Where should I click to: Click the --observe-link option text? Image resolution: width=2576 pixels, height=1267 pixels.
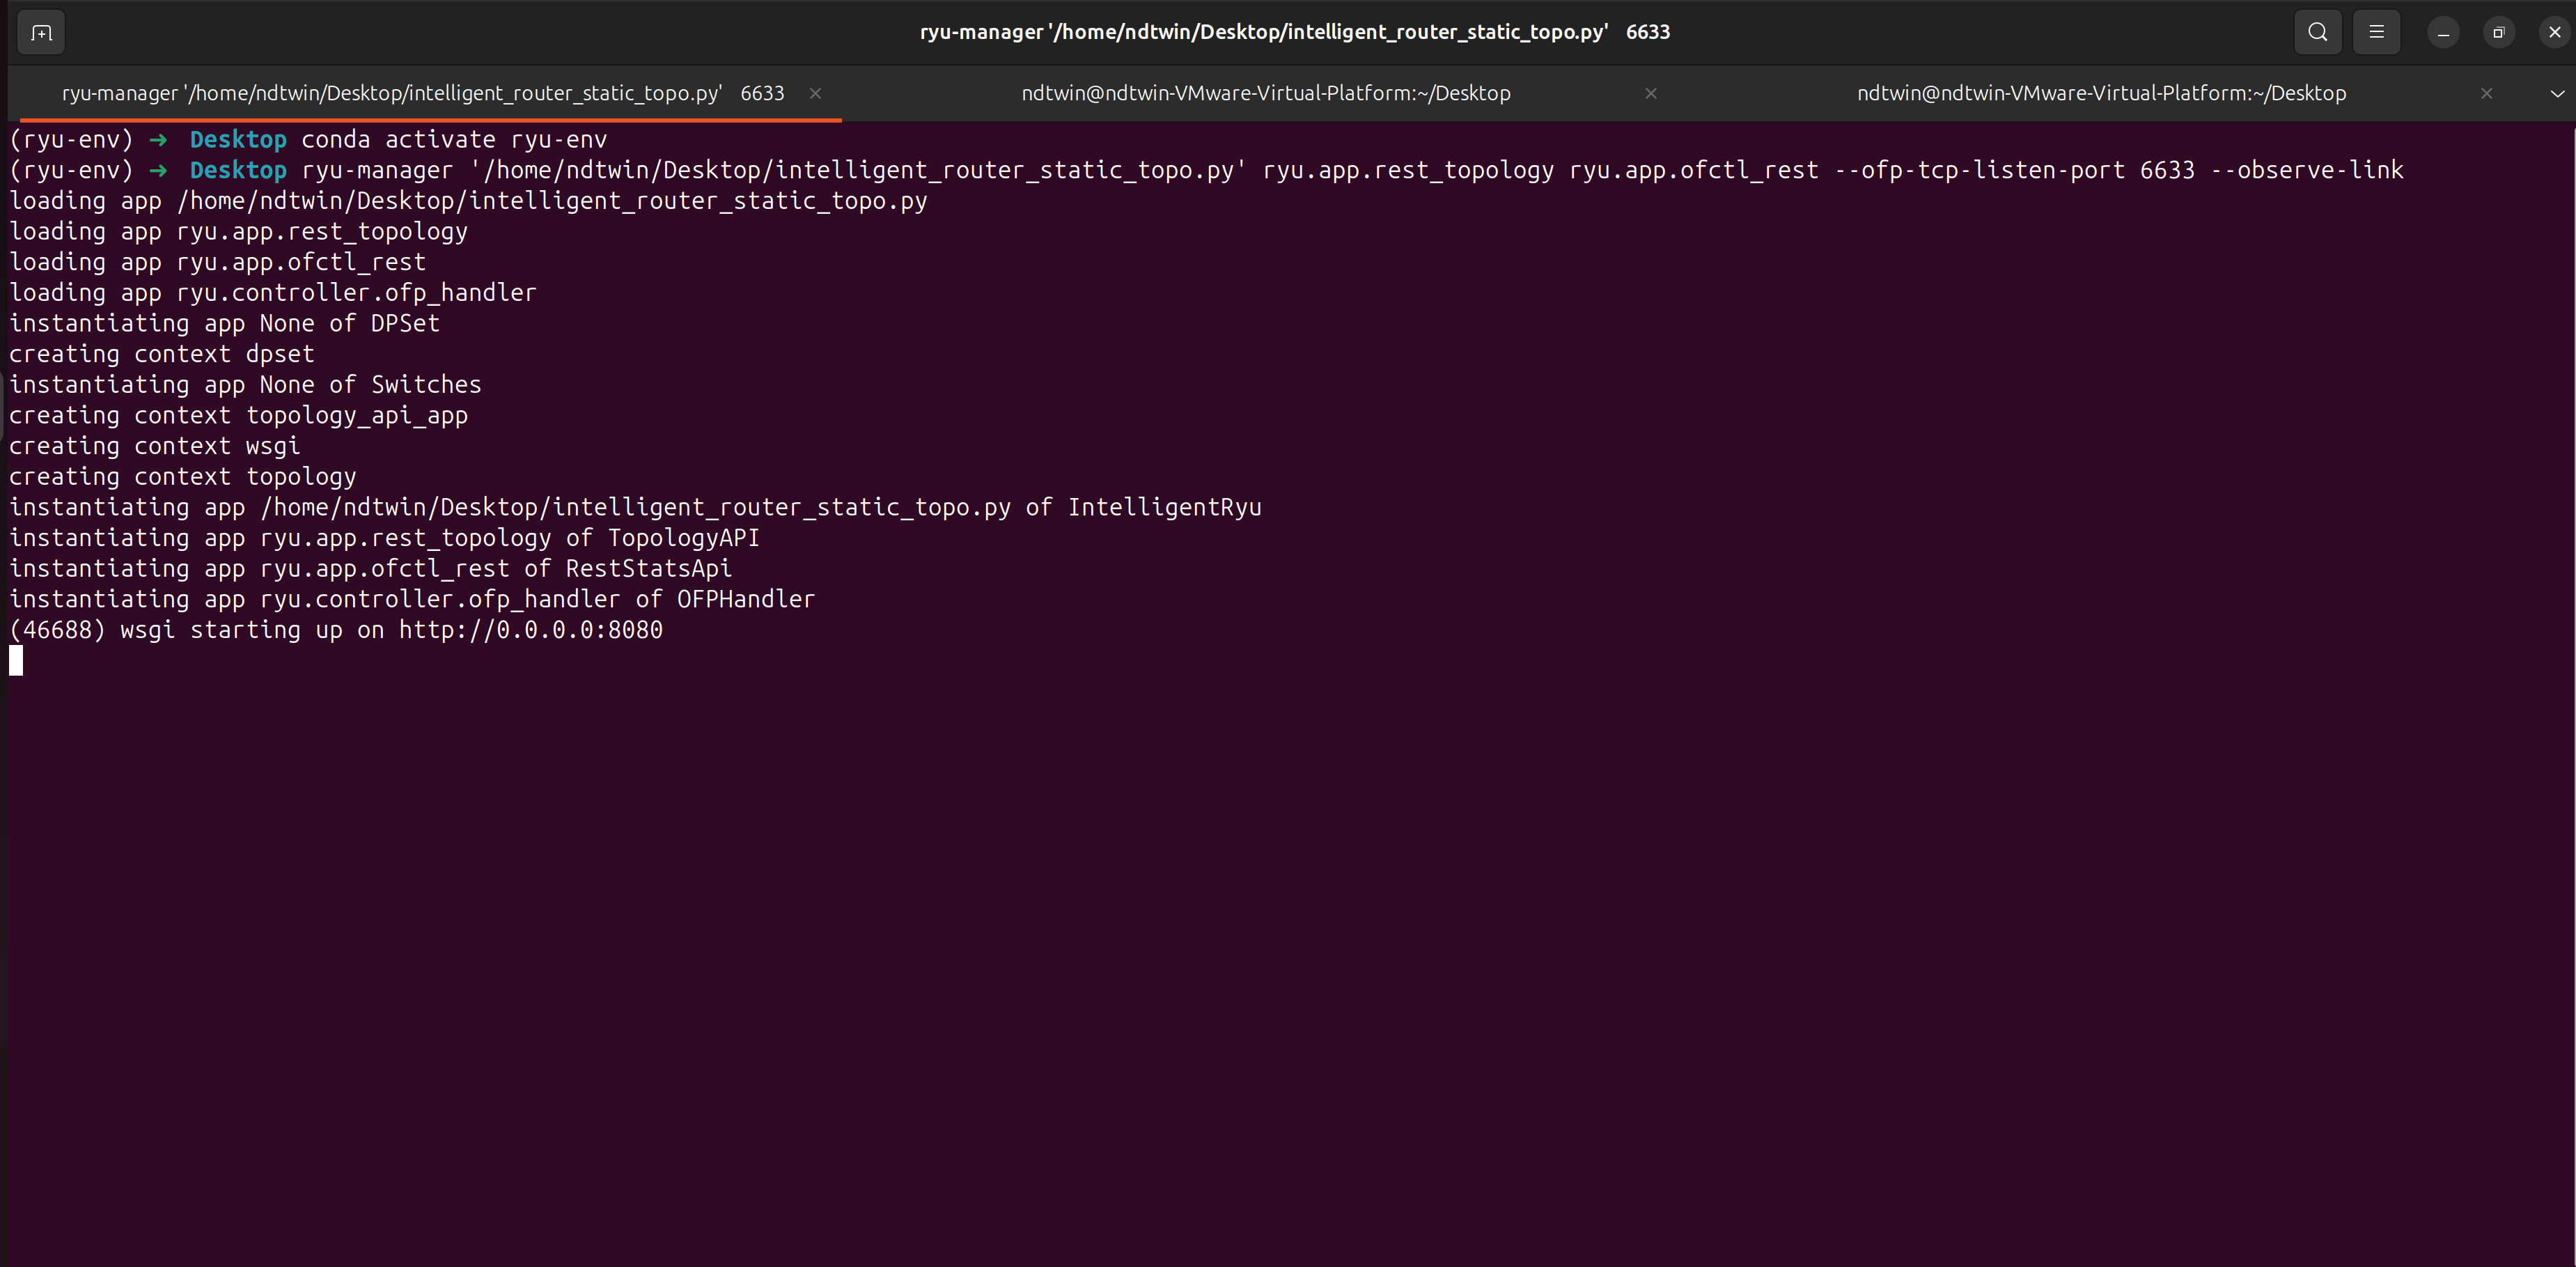(x=2306, y=170)
